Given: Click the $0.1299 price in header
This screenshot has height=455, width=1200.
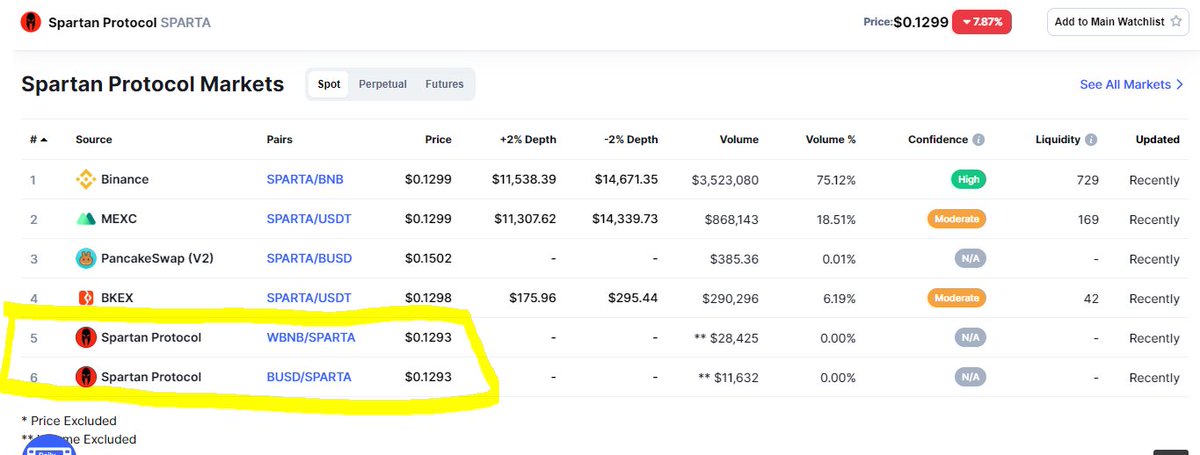Looking at the screenshot, I should coord(920,22).
